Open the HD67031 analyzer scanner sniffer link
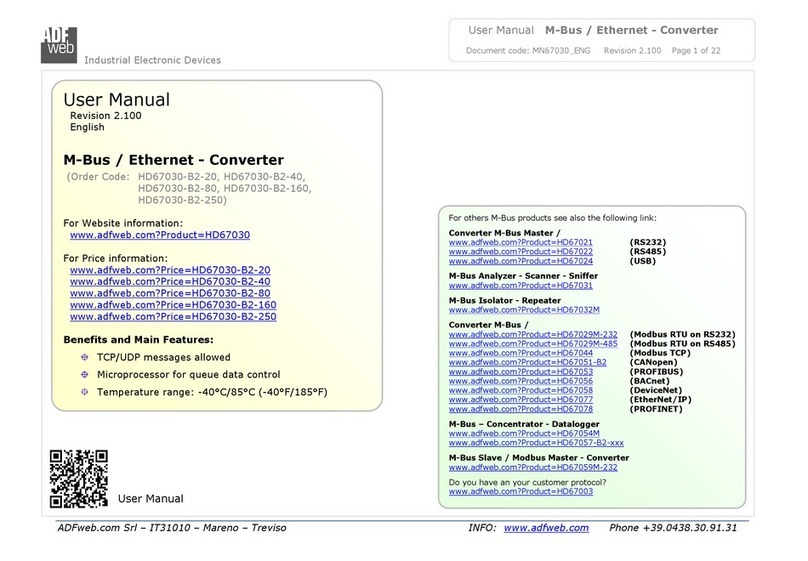 coord(520,285)
